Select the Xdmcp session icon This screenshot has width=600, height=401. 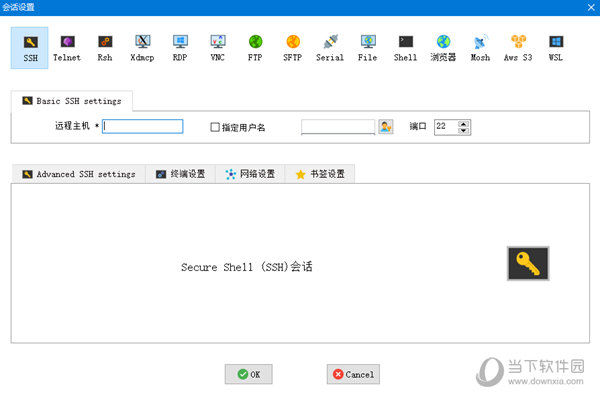[142, 48]
